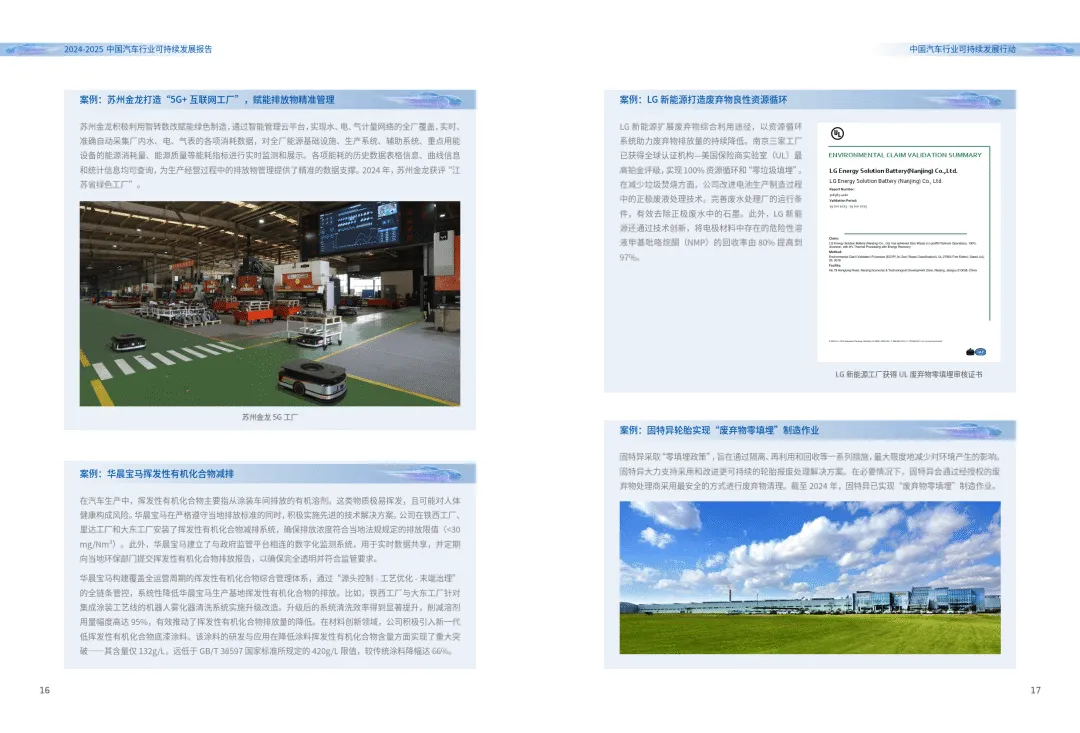Click the header text 2024-2025 中国汽车行业可持续发展报告

[138, 50]
